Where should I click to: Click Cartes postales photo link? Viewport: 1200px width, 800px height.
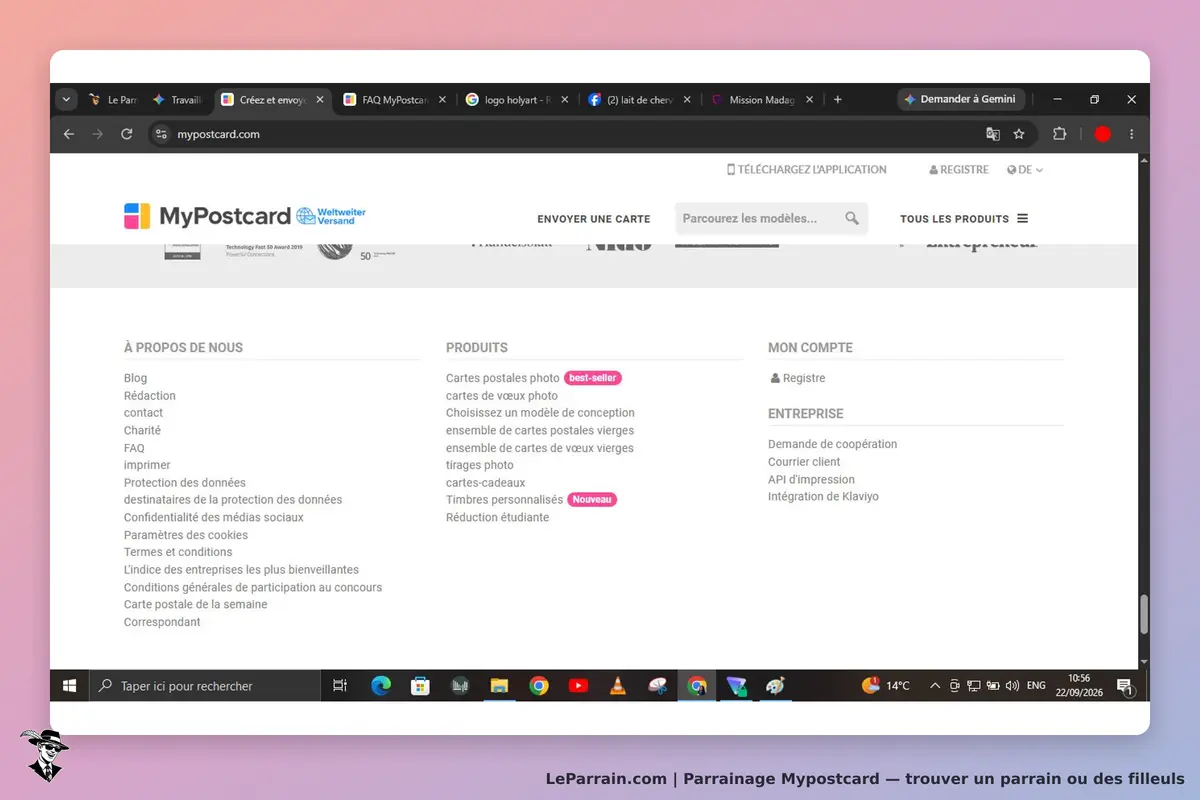[x=503, y=378]
